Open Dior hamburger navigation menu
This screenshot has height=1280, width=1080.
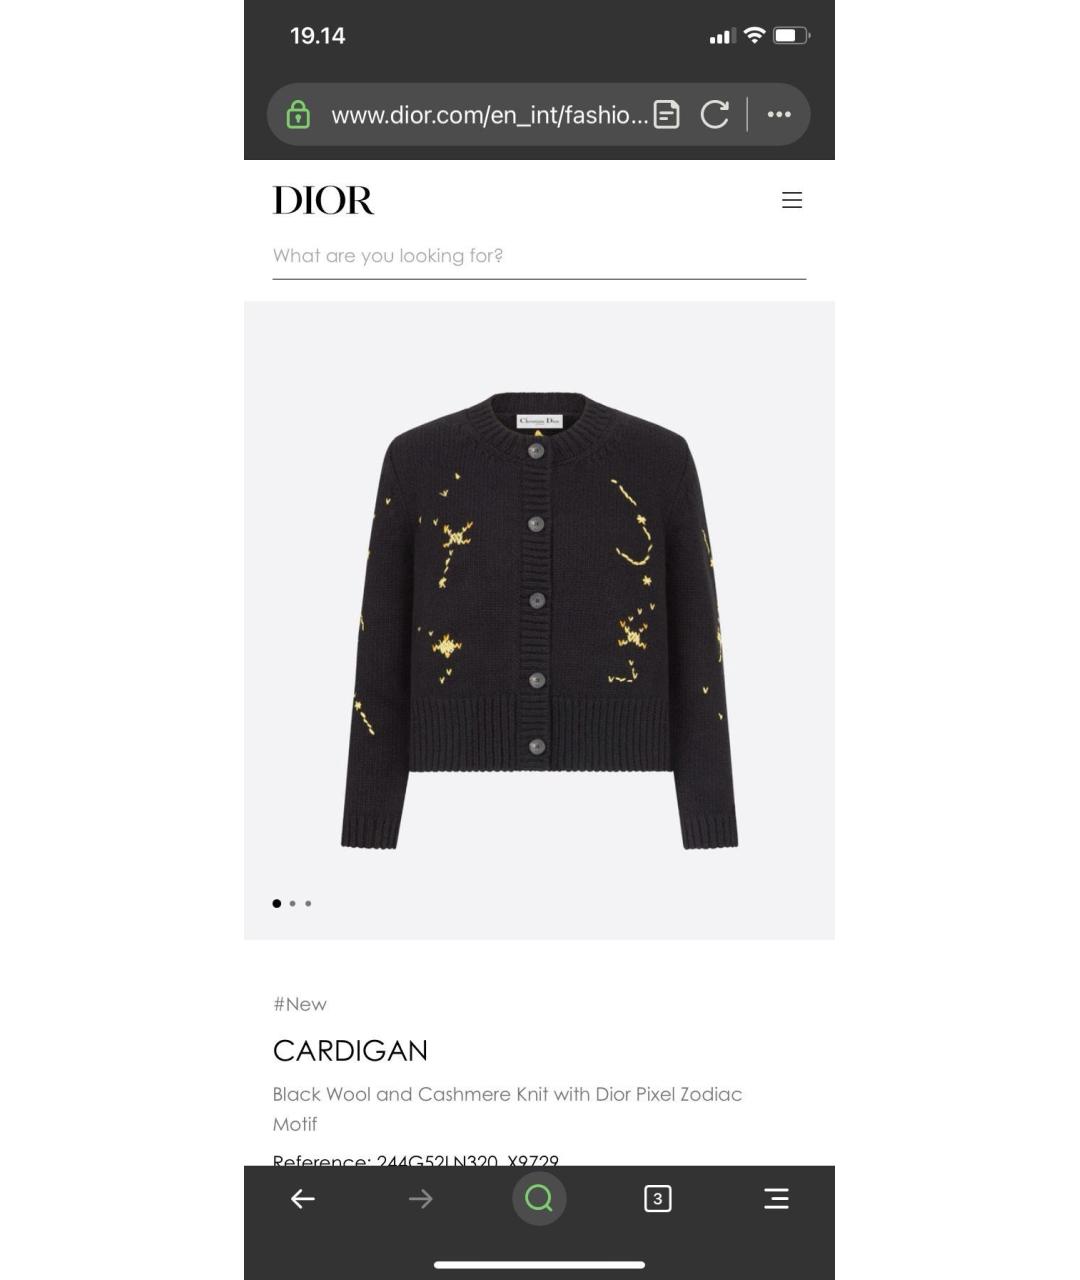(792, 200)
